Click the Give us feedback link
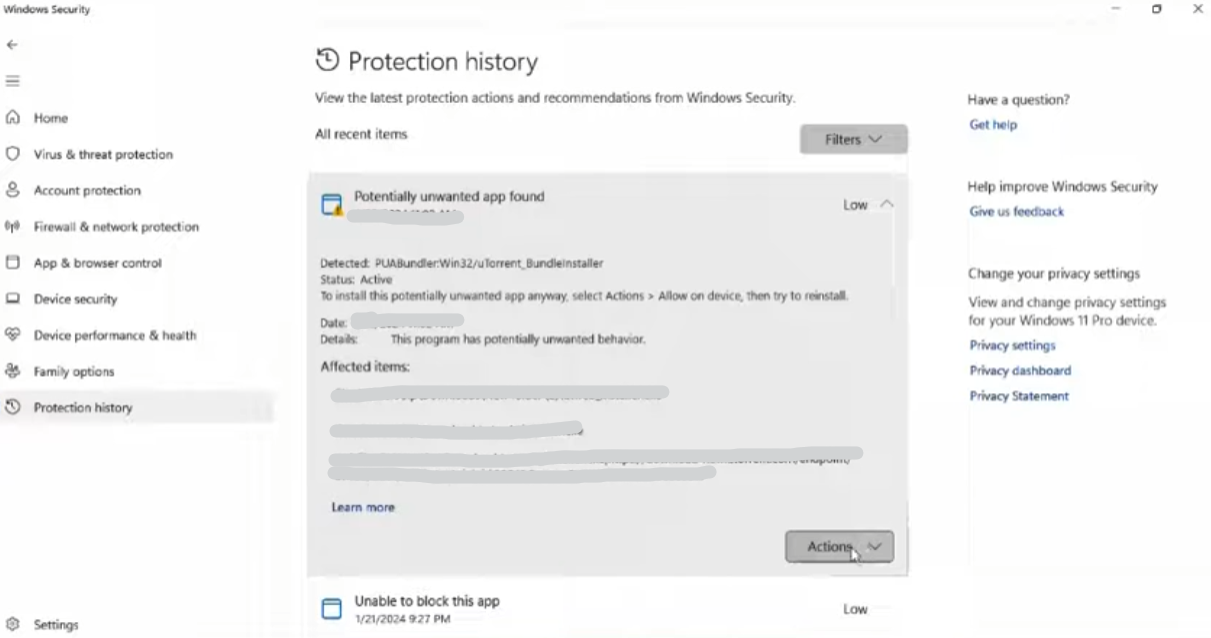Viewport: 1211px width, 638px height. pyautogui.click(x=1016, y=212)
